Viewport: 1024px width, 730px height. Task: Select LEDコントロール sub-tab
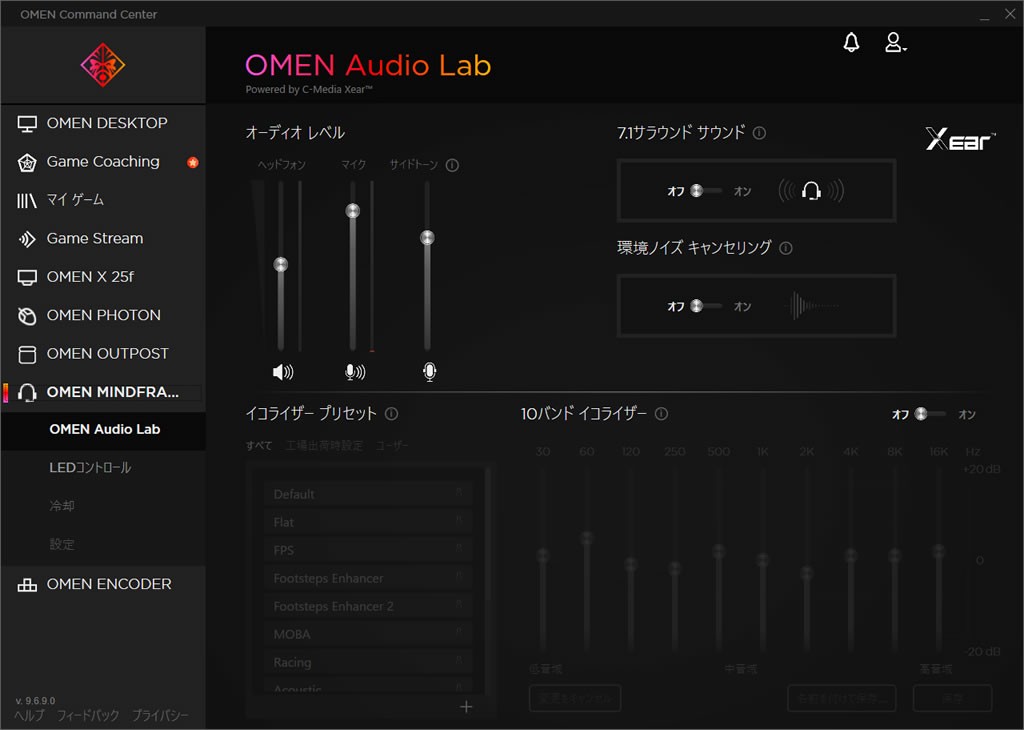click(x=90, y=468)
